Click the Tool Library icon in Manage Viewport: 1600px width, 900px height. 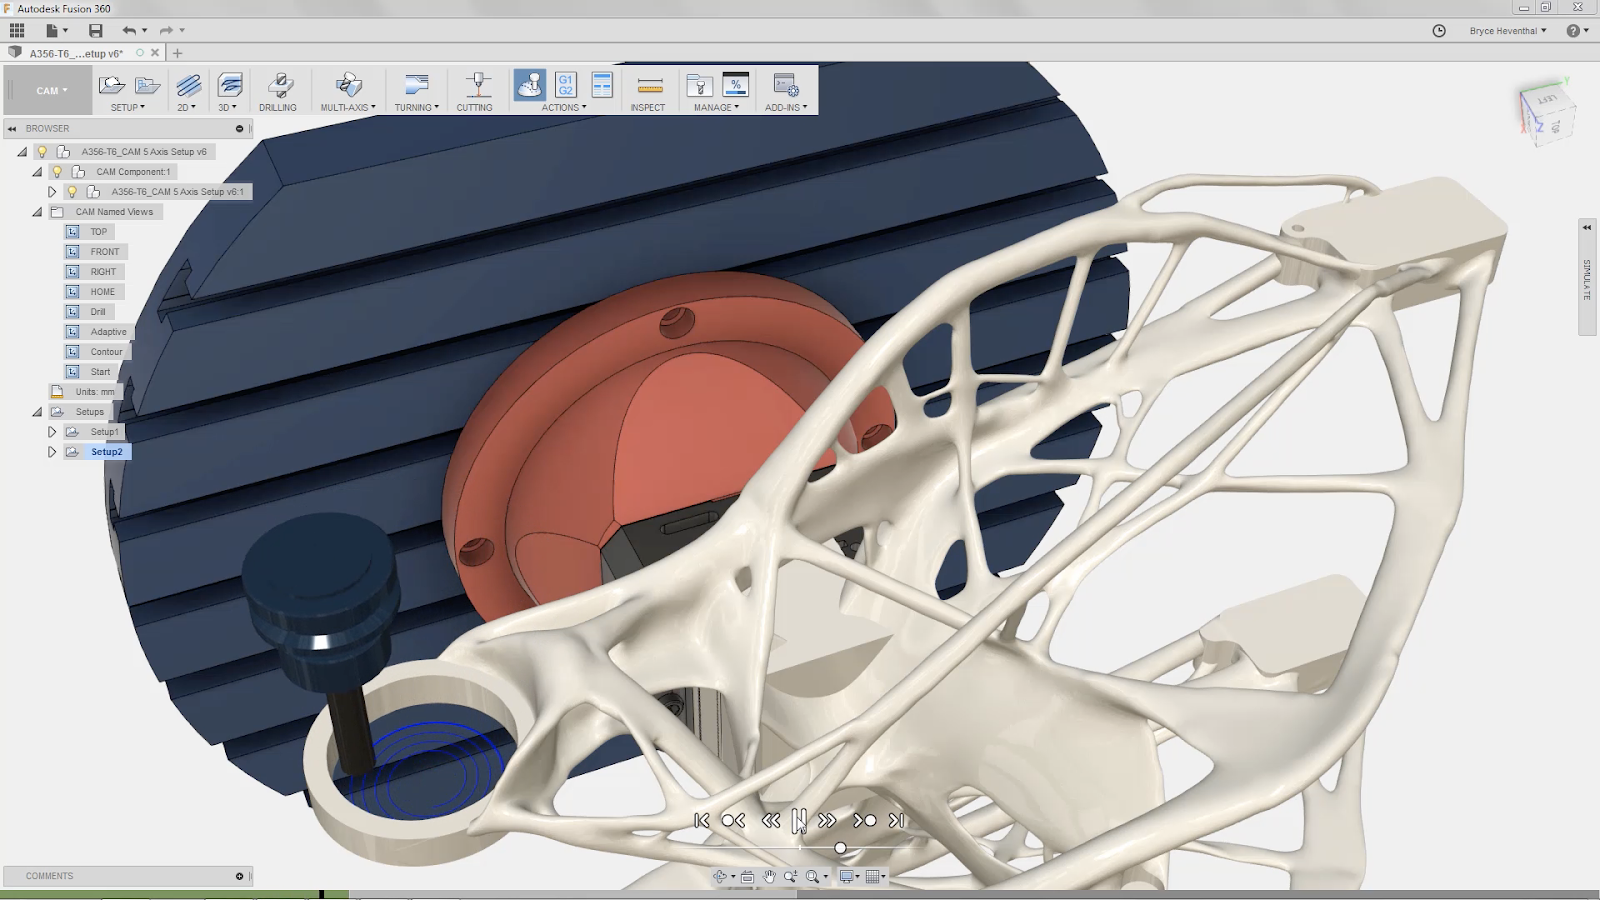click(x=700, y=86)
